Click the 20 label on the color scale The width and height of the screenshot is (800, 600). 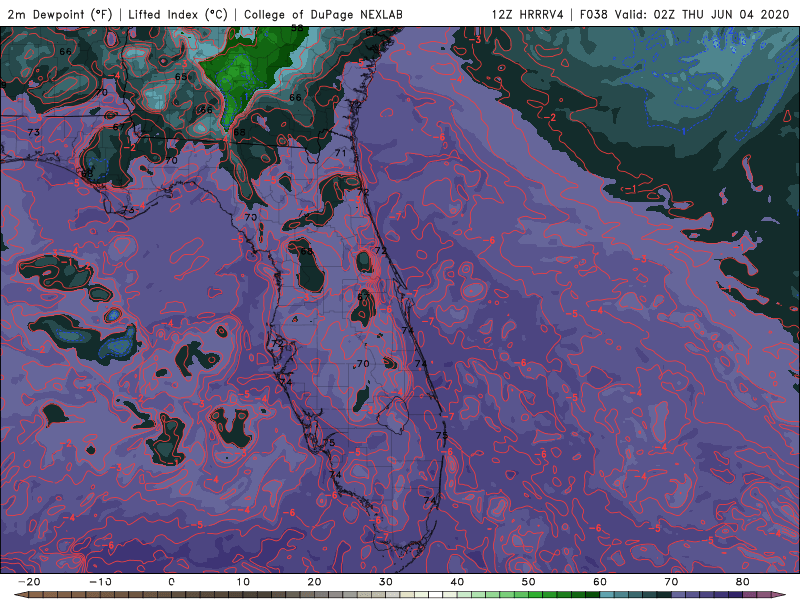(314, 582)
